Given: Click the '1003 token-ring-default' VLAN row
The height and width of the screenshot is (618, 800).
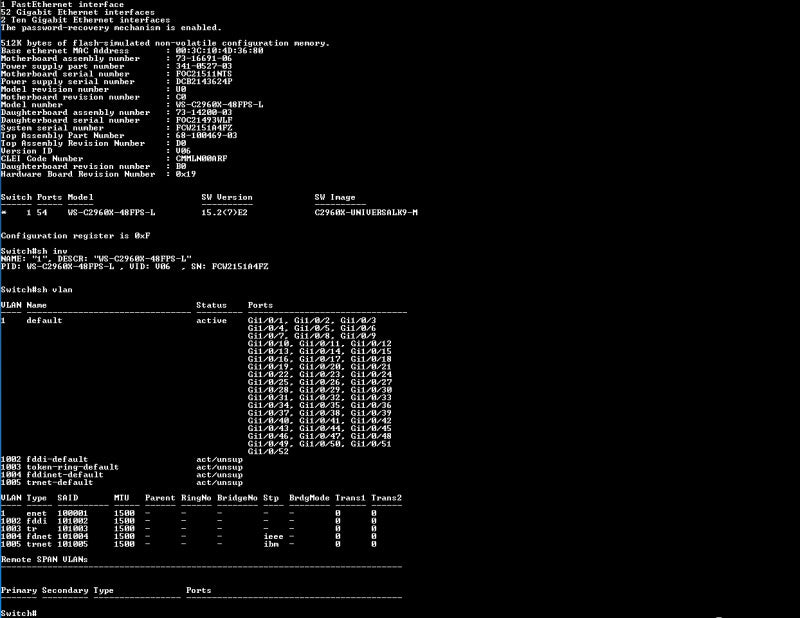Looking at the screenshot, I should click(121, 467).
